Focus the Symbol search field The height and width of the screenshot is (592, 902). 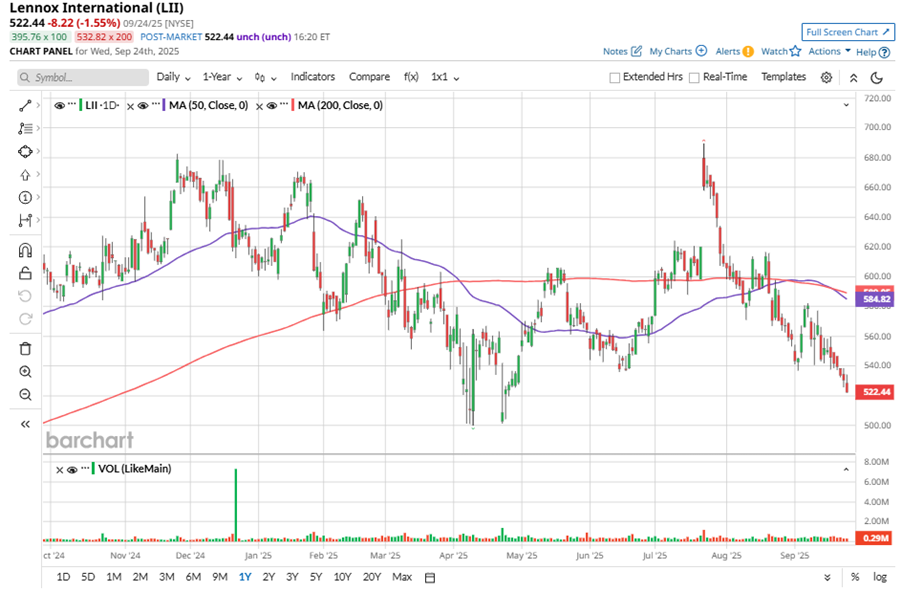(x=82, y=77)
